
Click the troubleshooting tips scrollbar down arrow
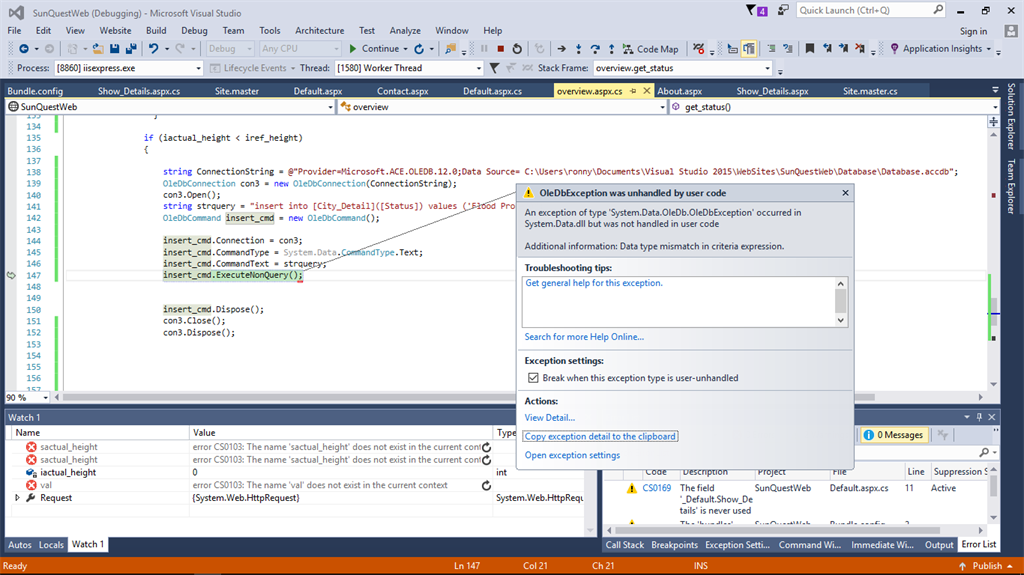[x=840, y=321]
